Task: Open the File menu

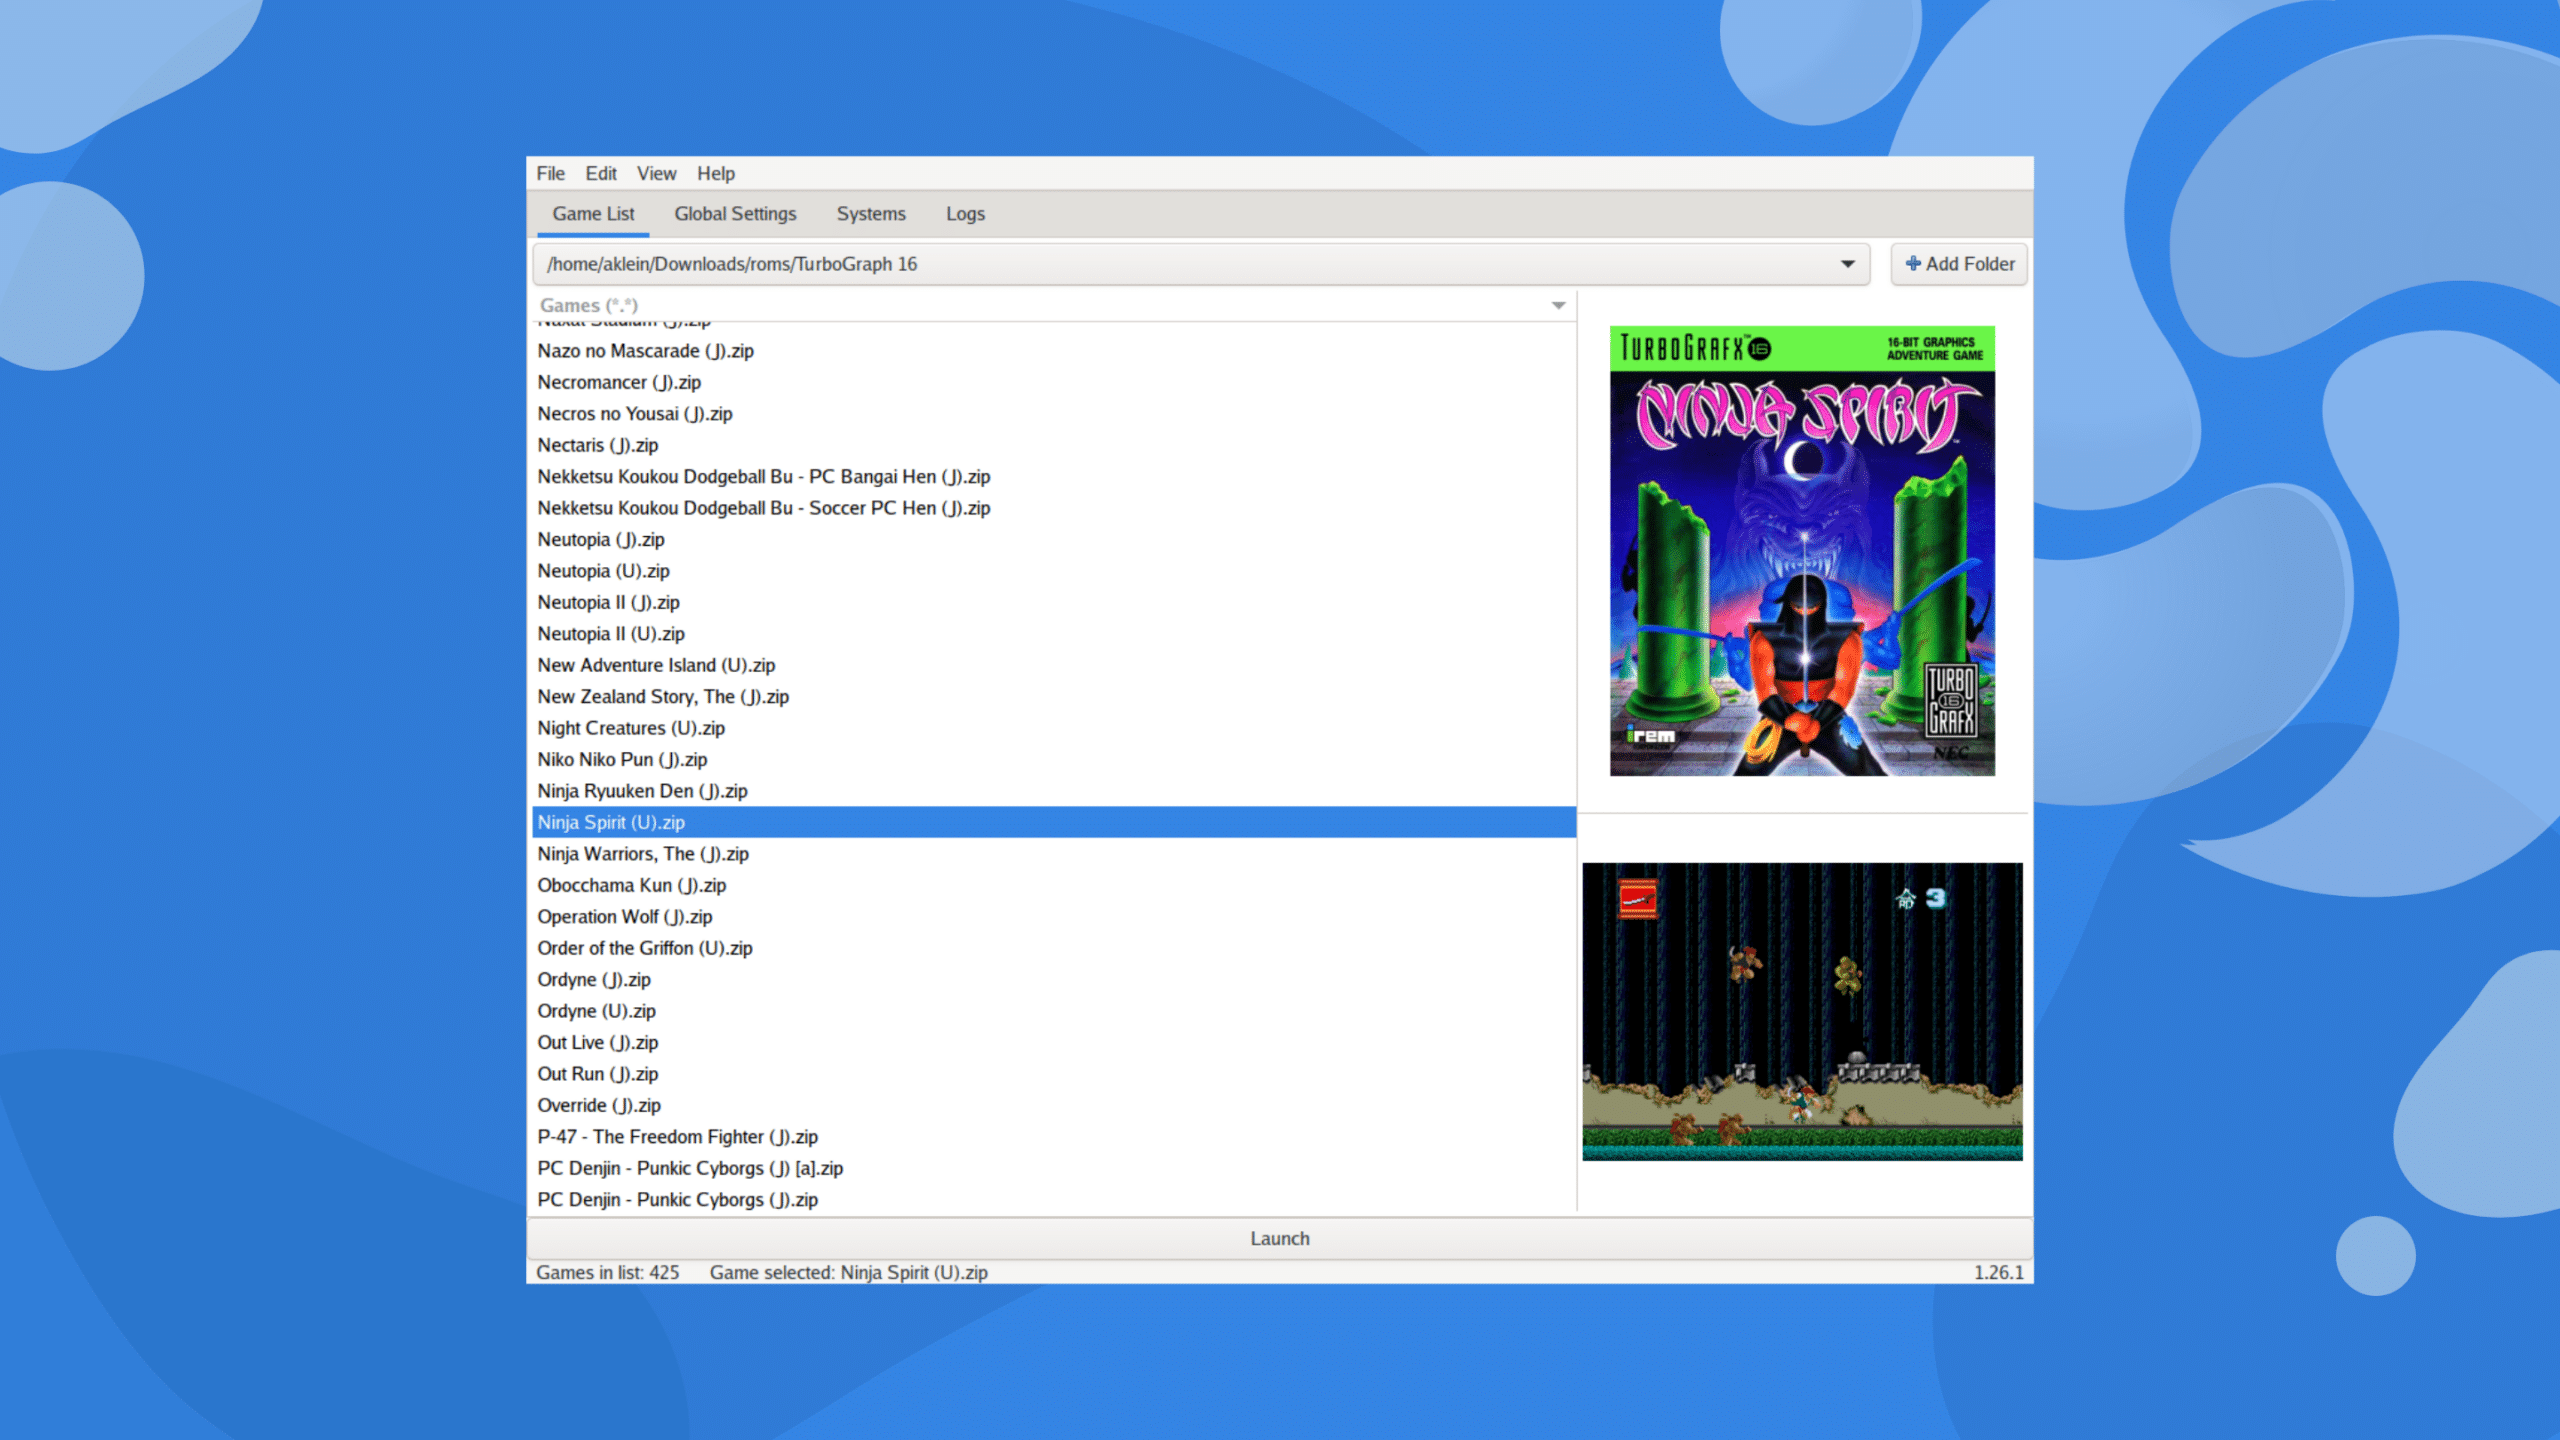Action: point(550,173)
